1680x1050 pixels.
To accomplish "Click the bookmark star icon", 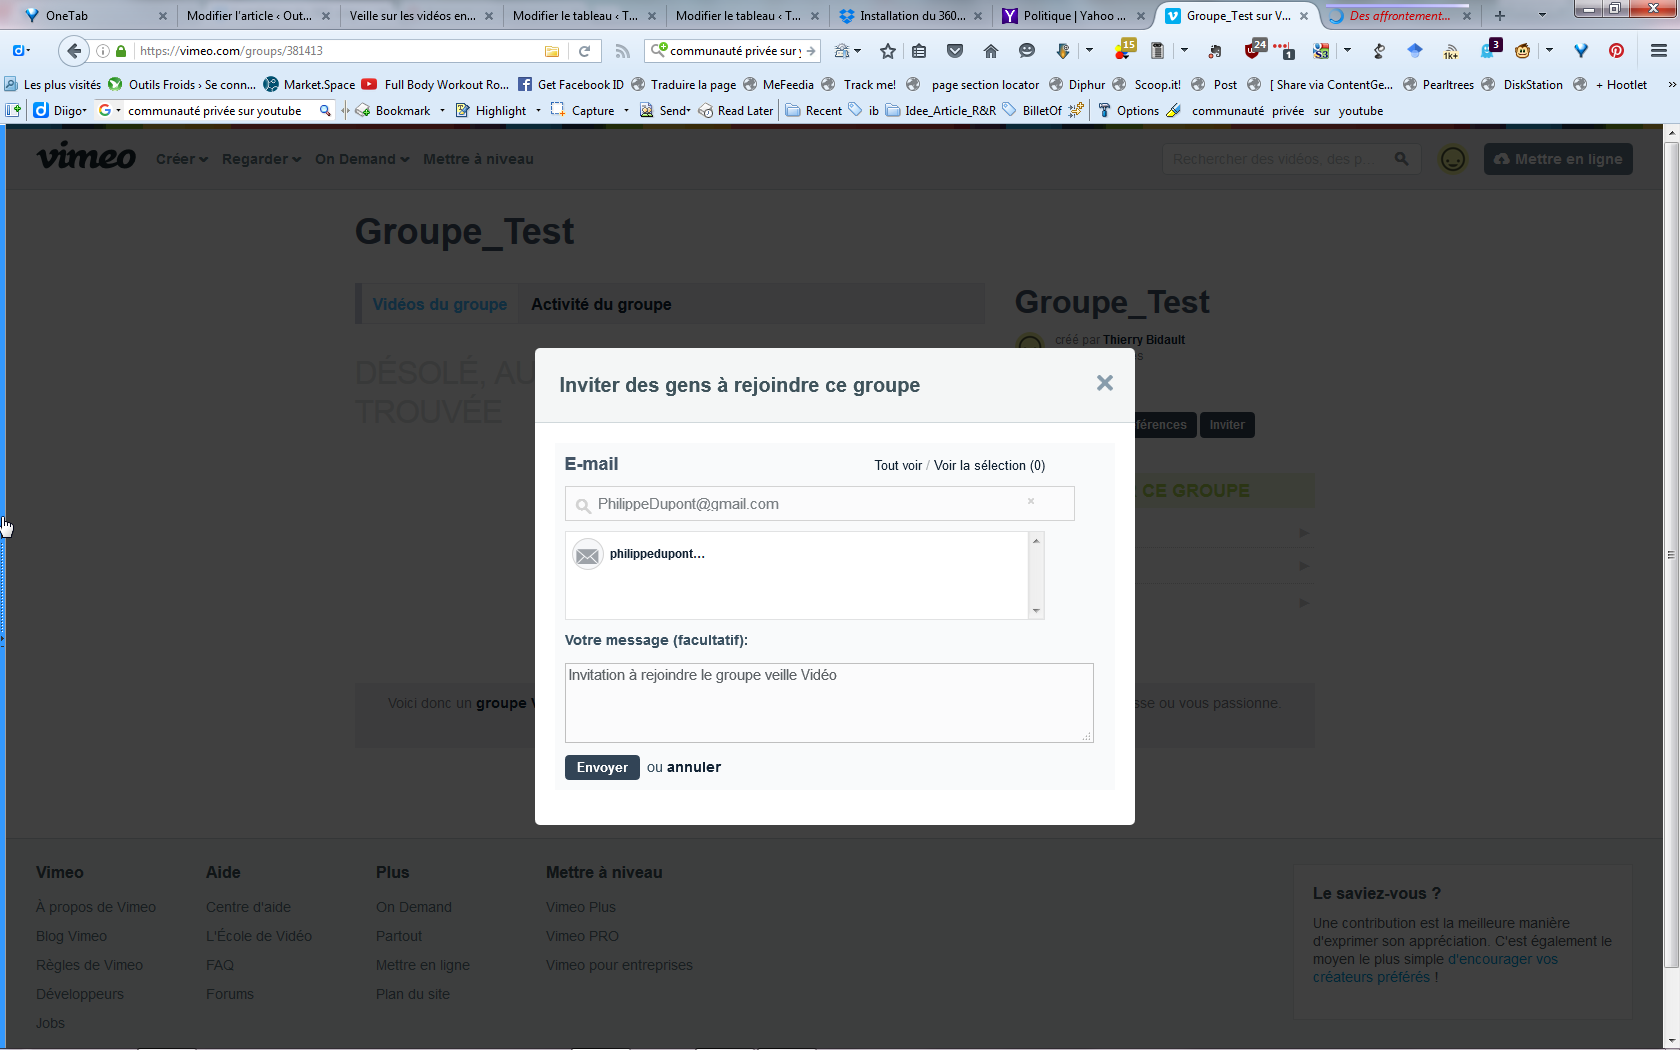I will [x=887, y=51].
